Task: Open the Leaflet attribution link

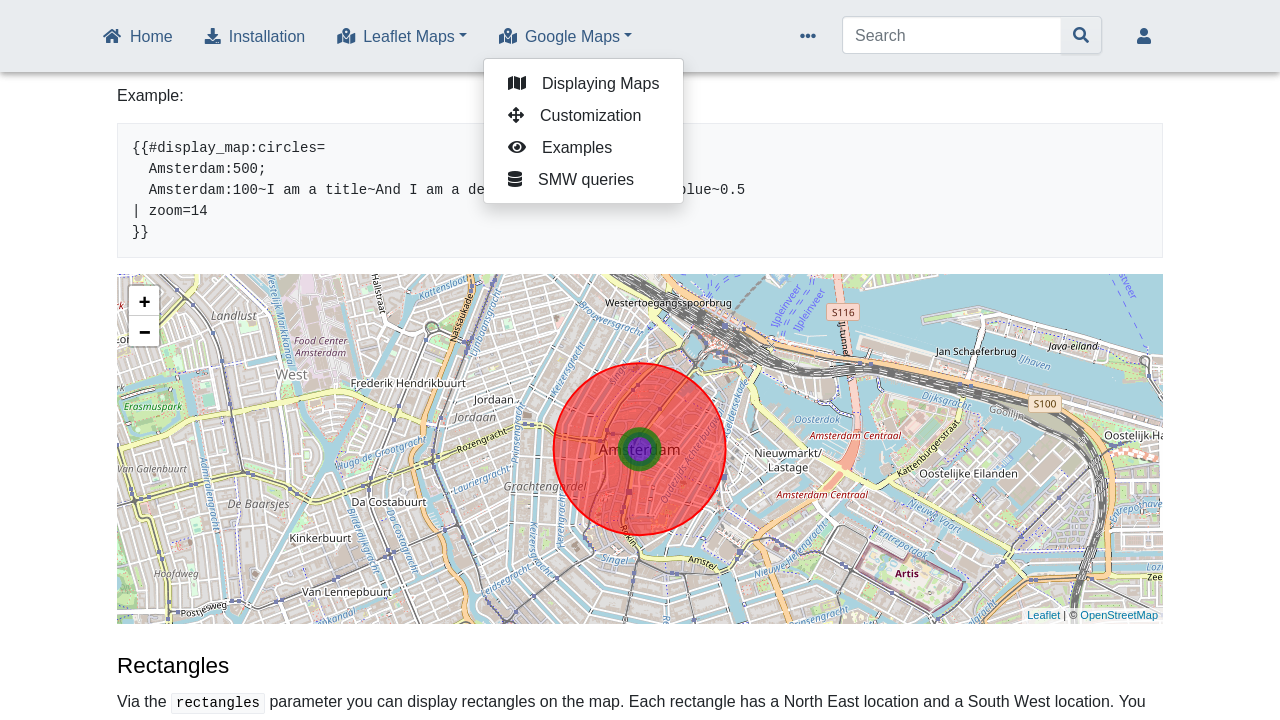Action: pyautogui.click(x=1043, y=615)
